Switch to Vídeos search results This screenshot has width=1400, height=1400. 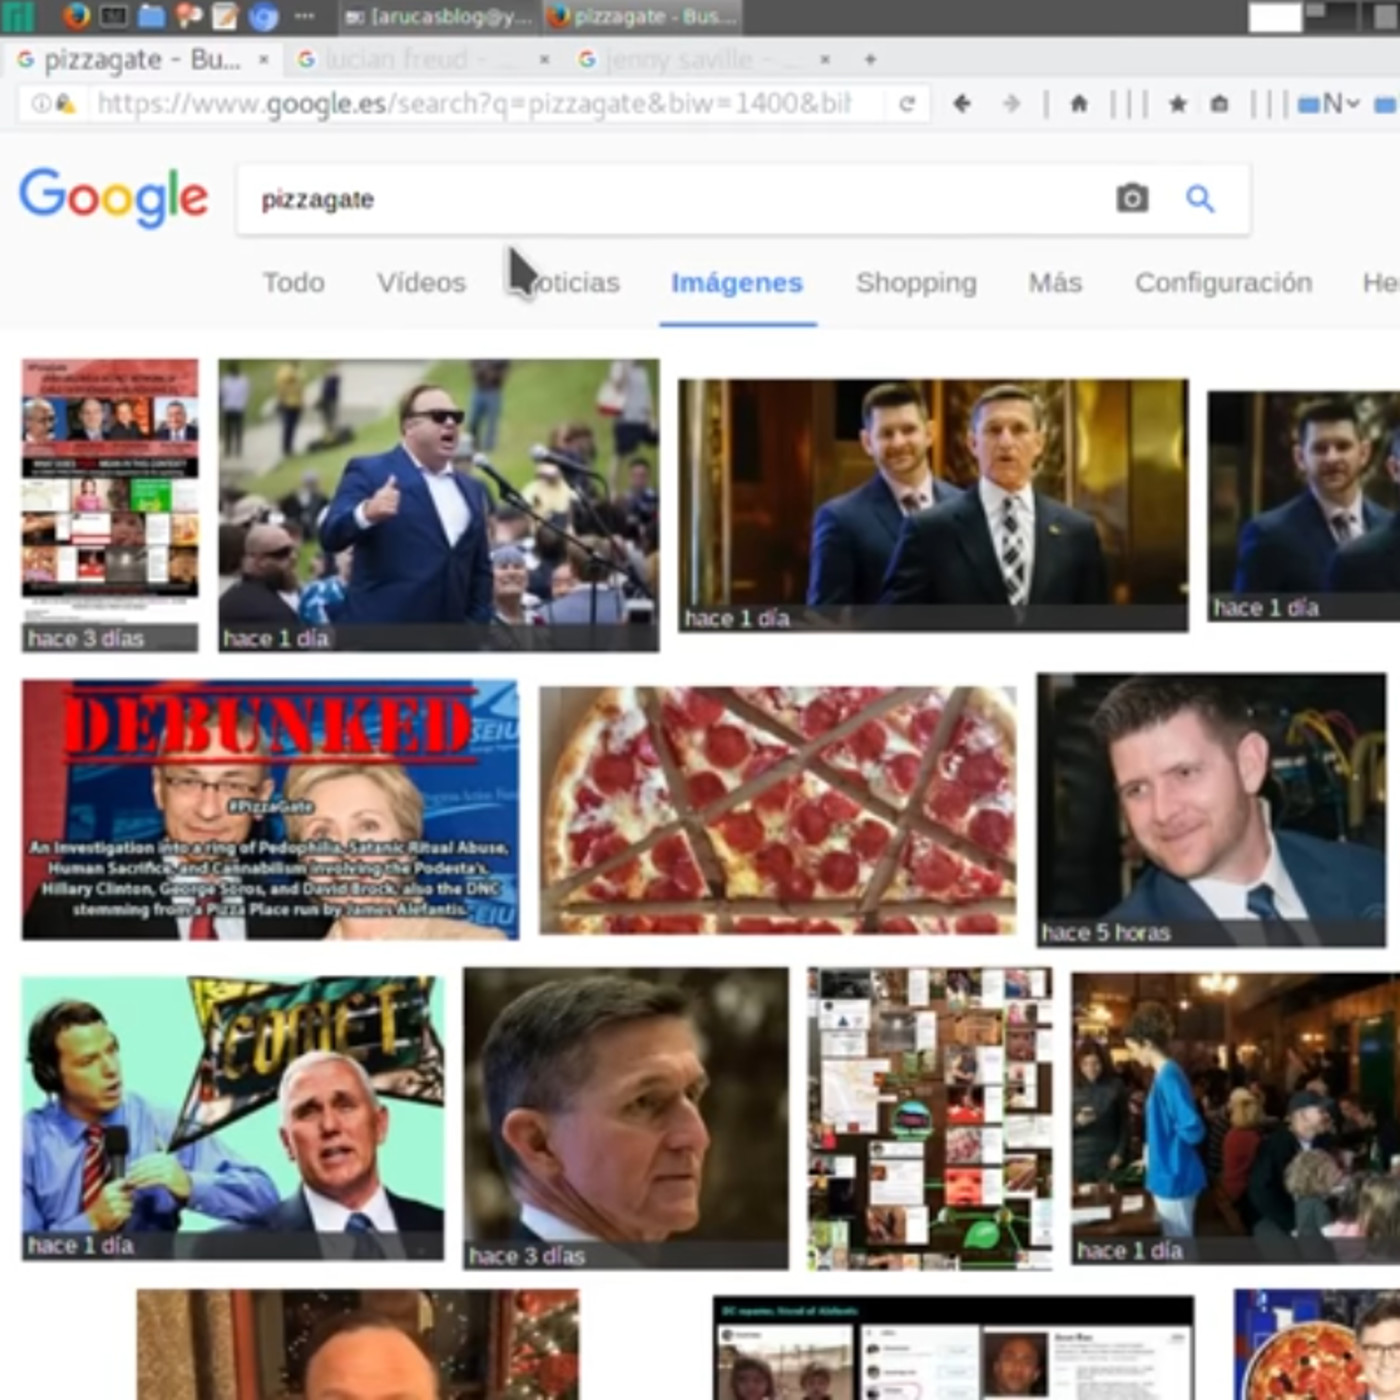(x=421, y=283)
